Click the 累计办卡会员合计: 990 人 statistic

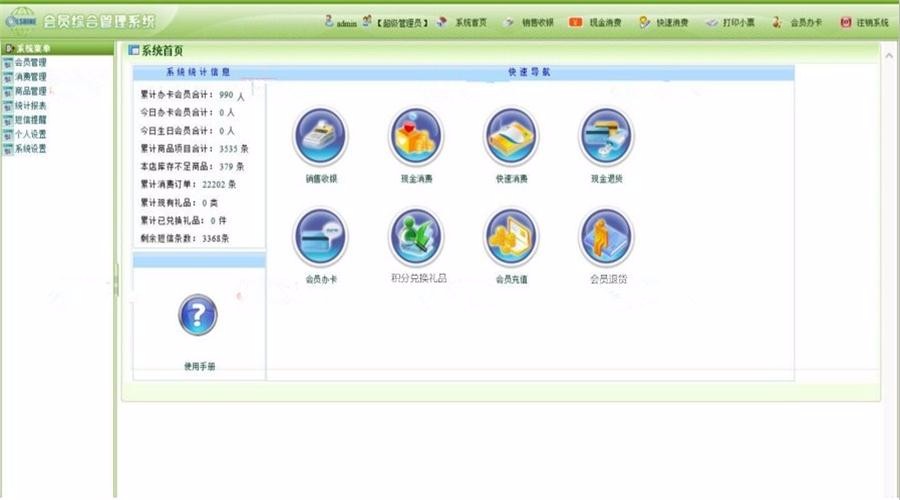[x=192, y=95]
